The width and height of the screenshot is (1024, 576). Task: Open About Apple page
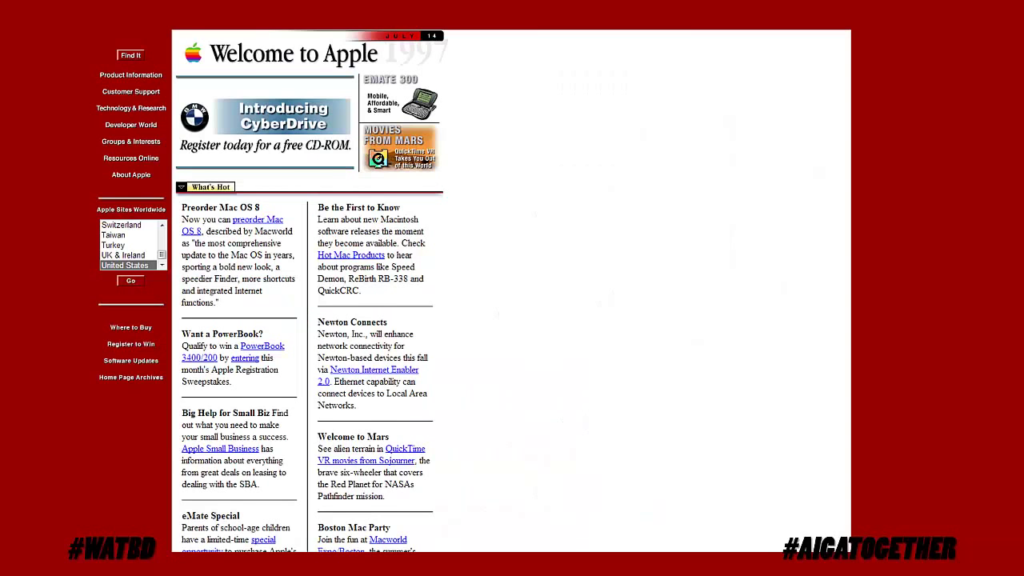tap(131, 175)
